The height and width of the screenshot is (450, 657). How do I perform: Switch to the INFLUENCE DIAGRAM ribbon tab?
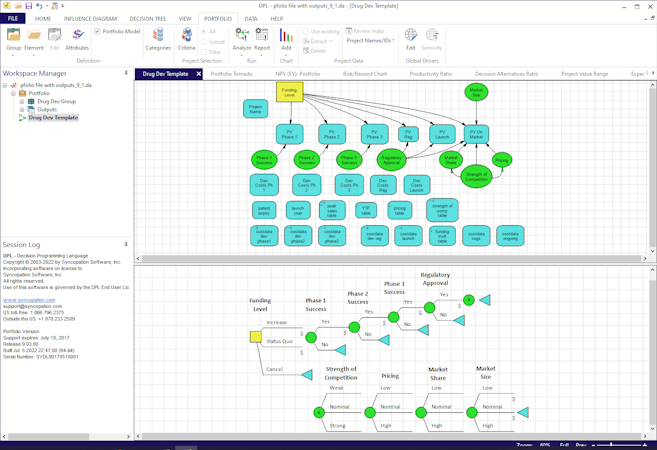coord(90,19)
